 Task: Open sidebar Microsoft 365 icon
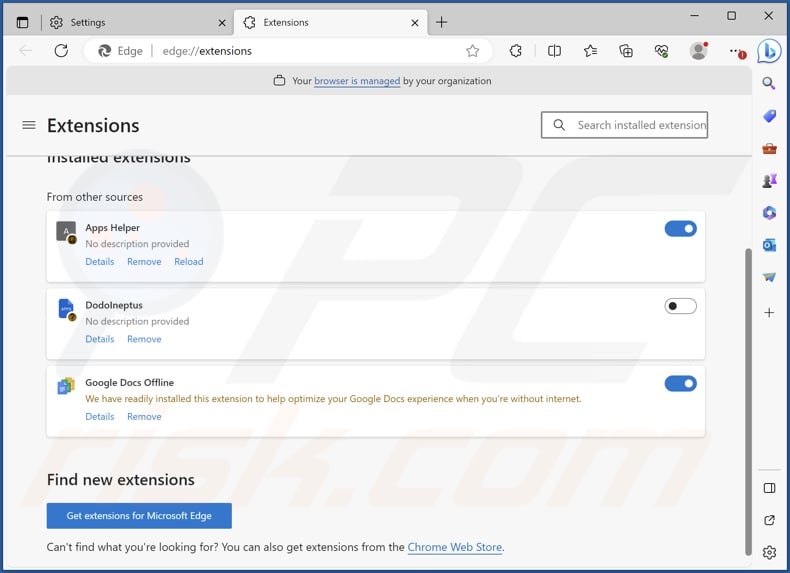tap(769, 213)
